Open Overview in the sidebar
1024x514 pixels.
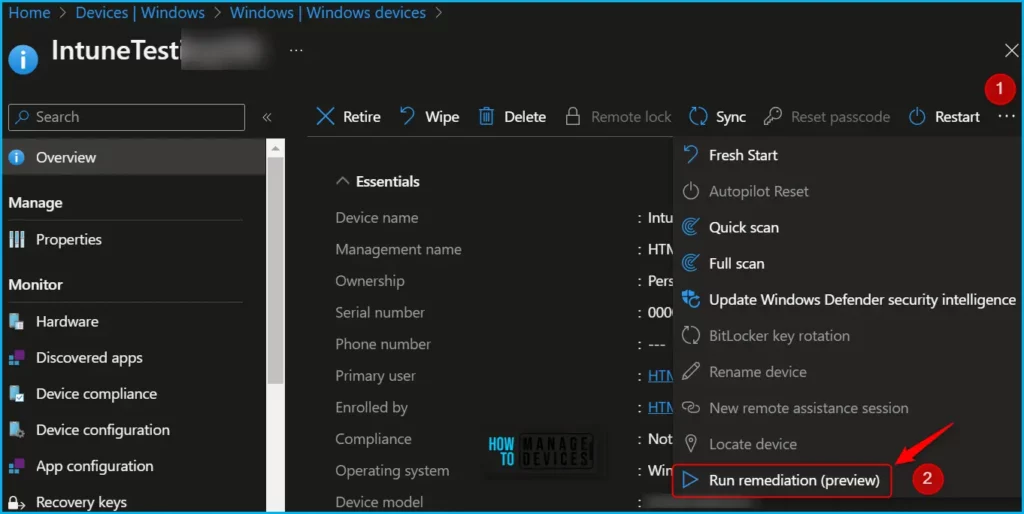[133, 157]
